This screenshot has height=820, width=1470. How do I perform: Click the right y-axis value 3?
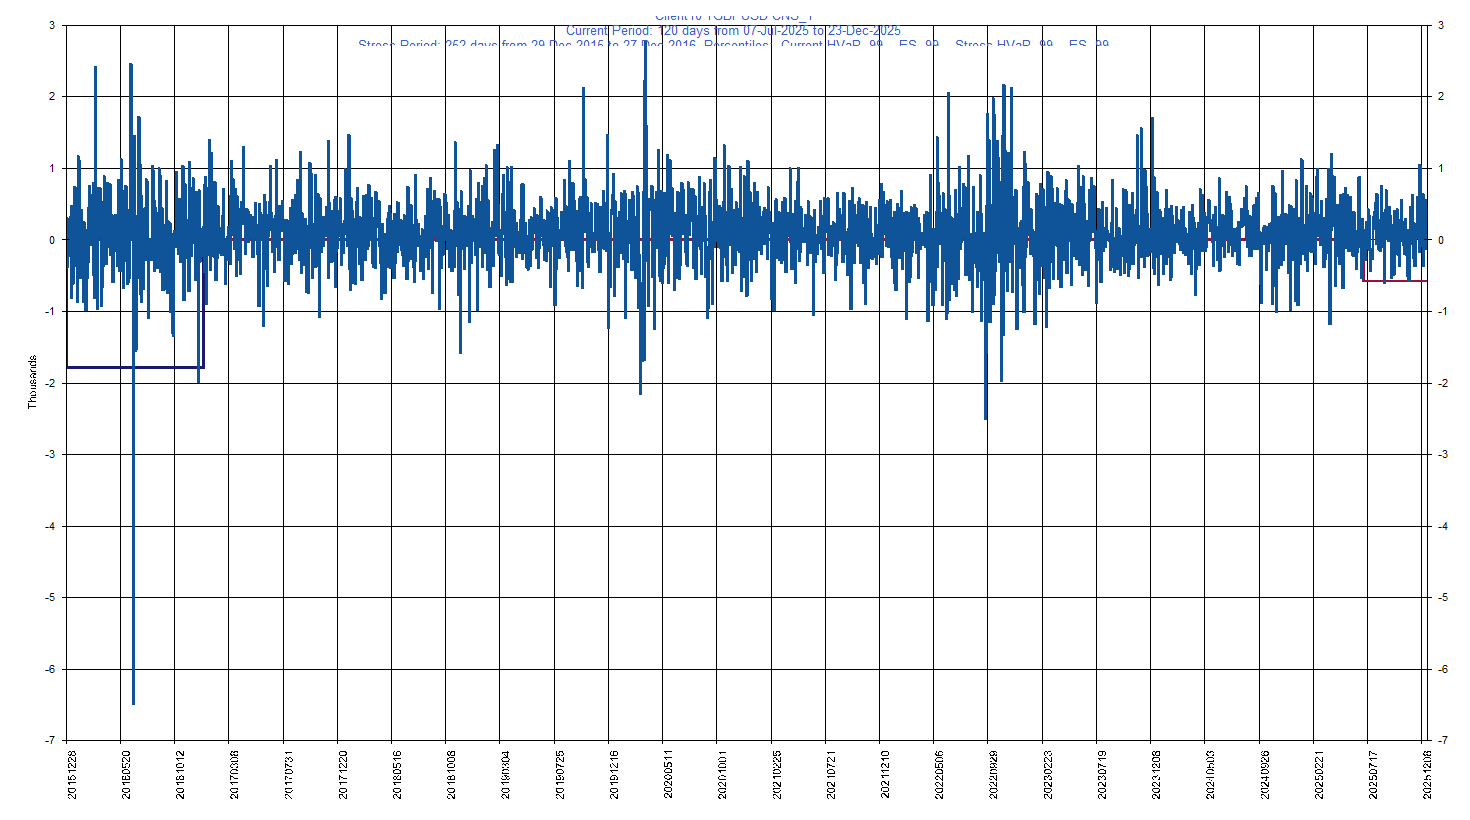point(1440,25)
